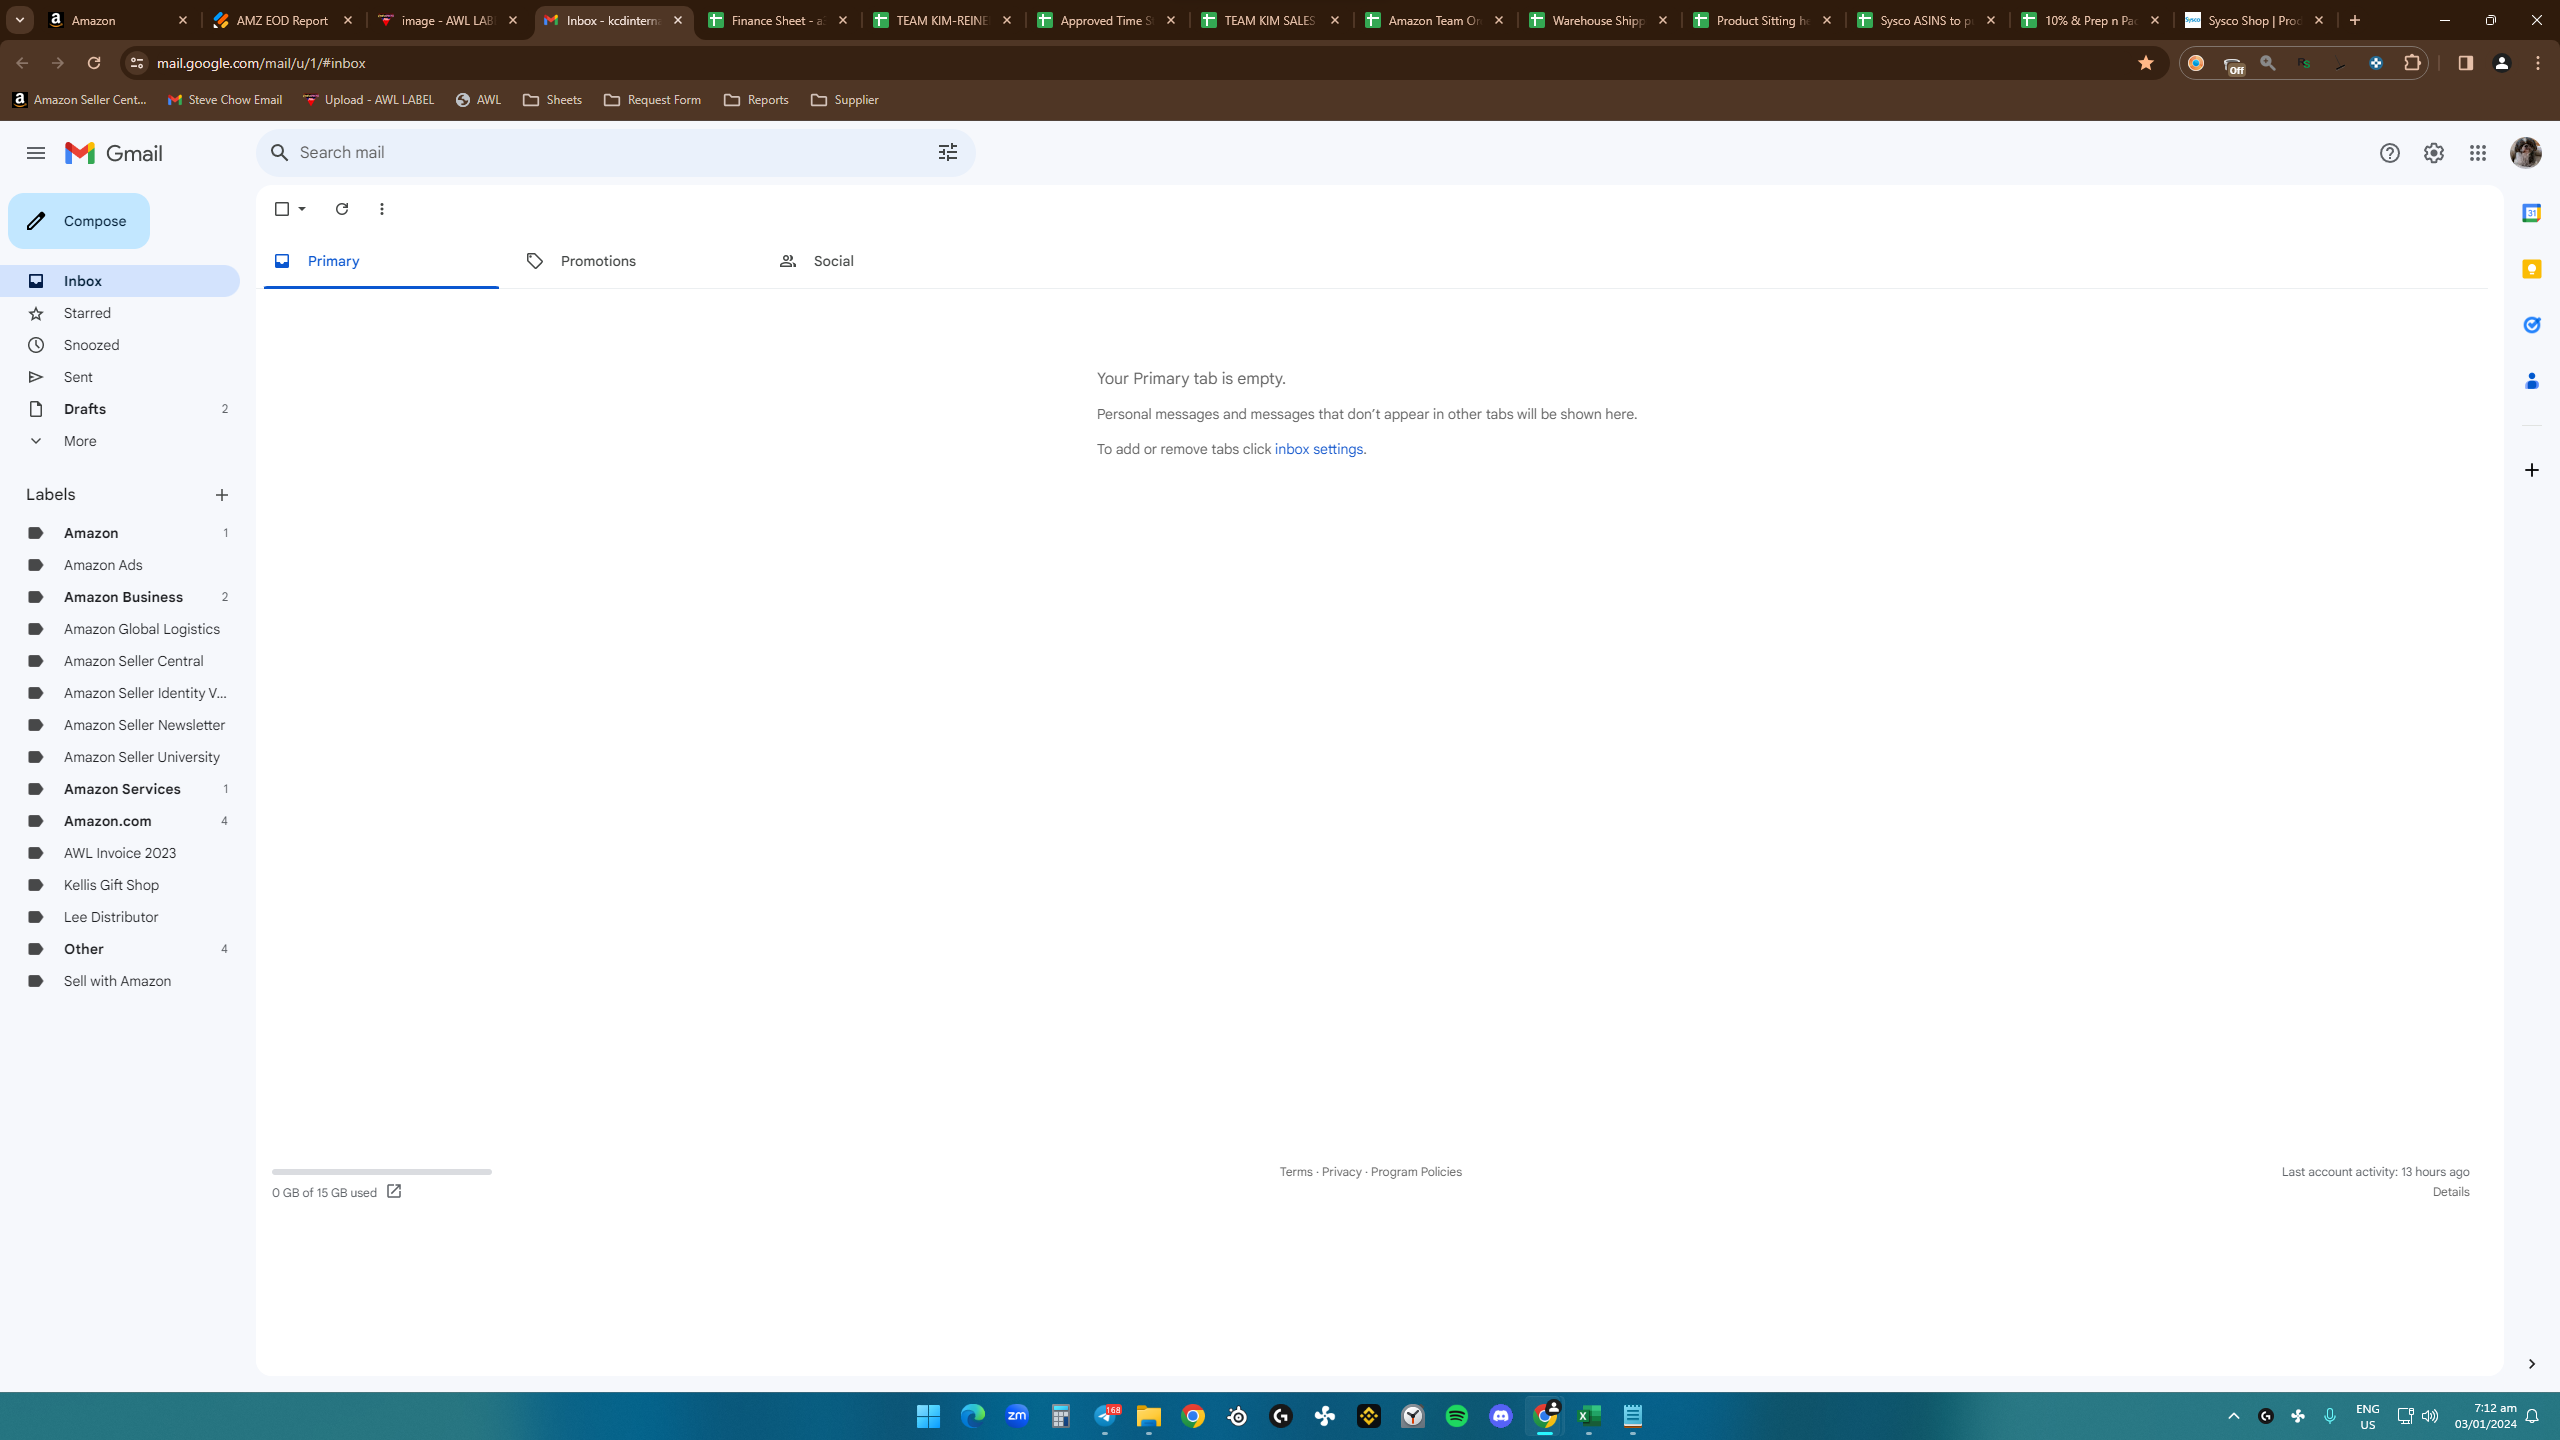Open Google Tasks side panel icon

[2531, 325]
